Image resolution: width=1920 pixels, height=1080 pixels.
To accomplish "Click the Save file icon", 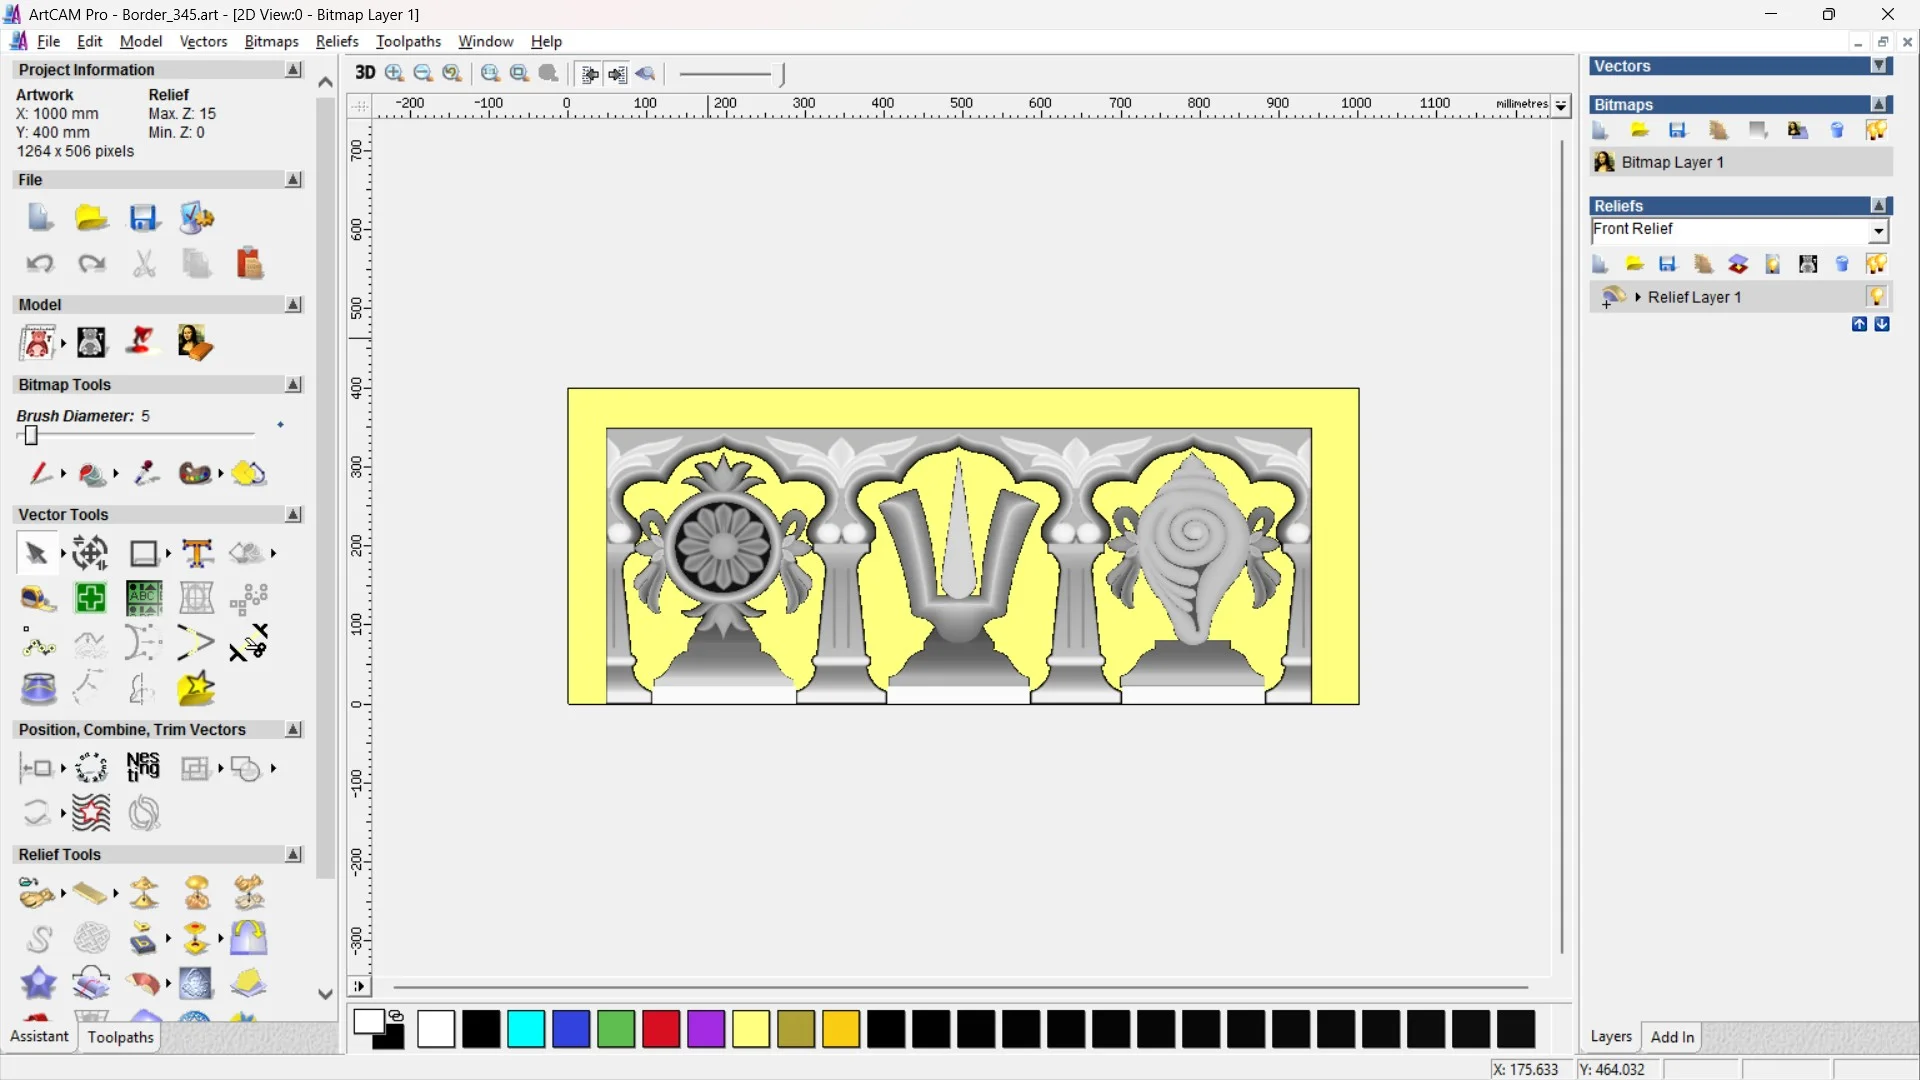I will (143, 218).
